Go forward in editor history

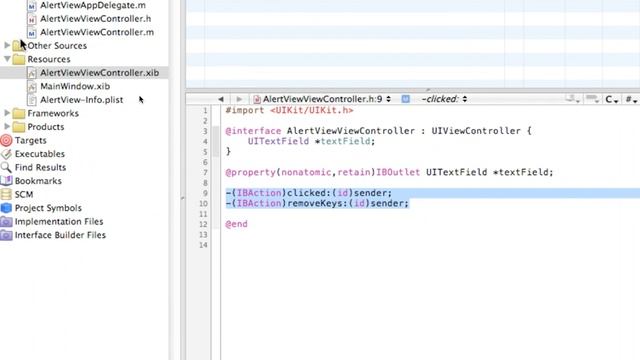(x=239, y=99)
